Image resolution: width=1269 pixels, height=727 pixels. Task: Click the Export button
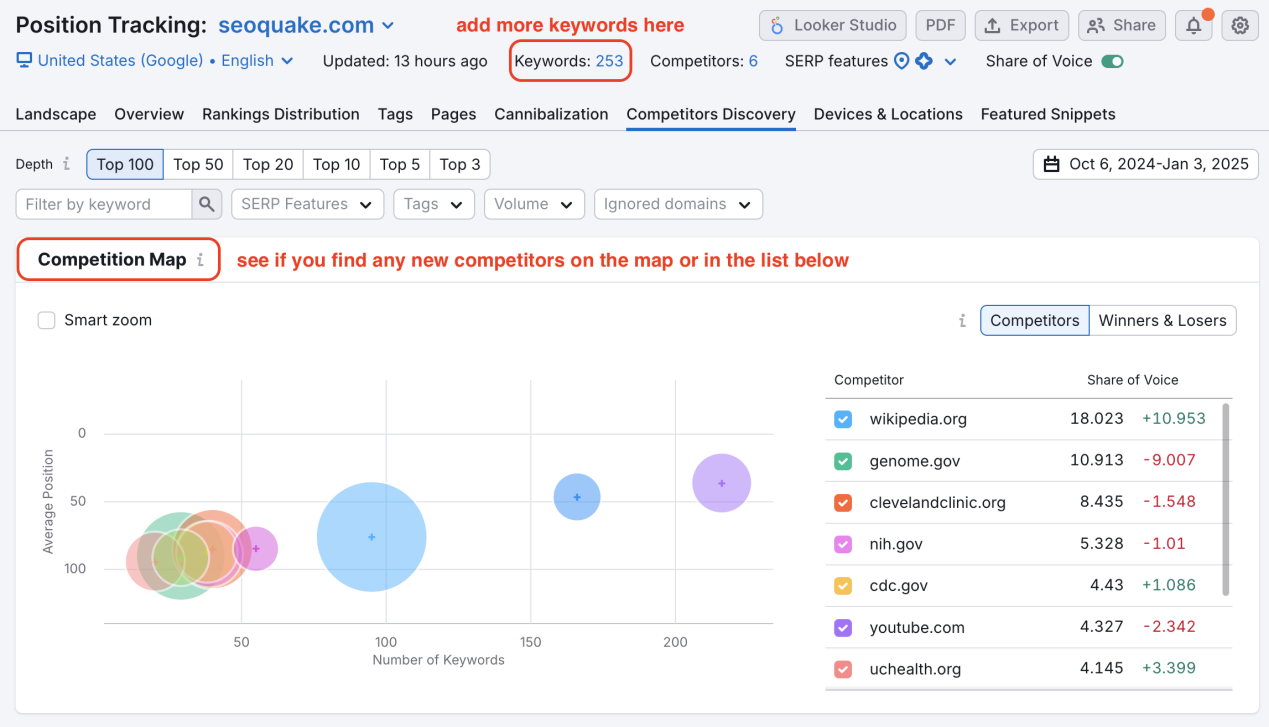pos(1022,26)
